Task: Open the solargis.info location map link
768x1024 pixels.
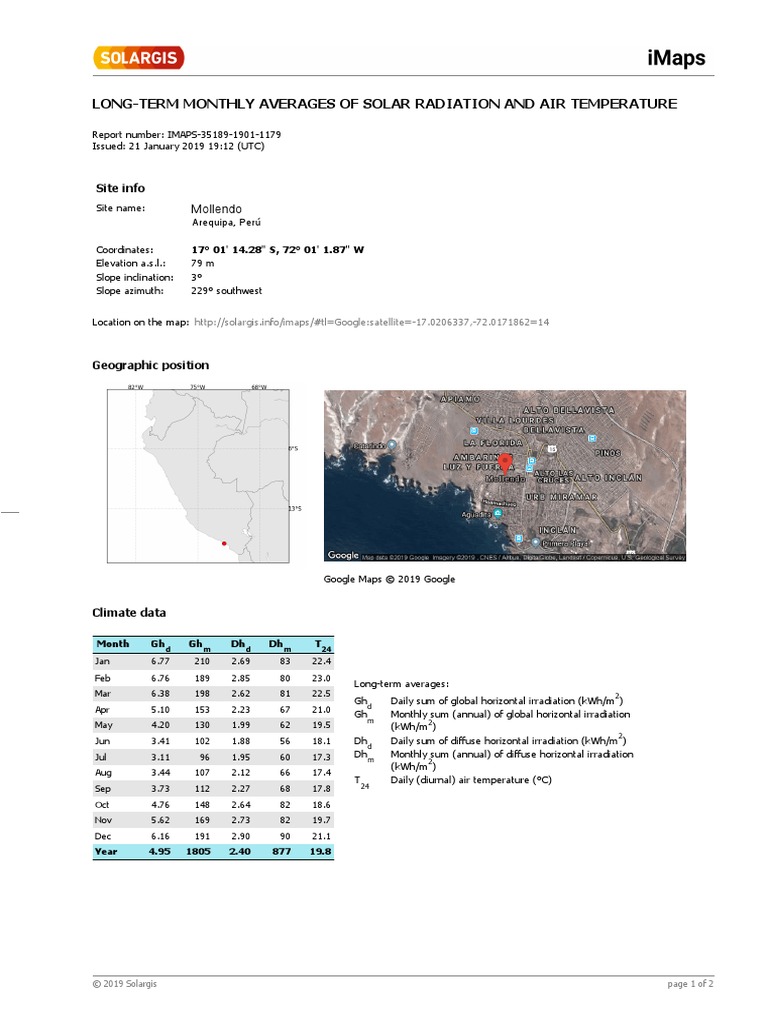Action: [x=372, y=322]
